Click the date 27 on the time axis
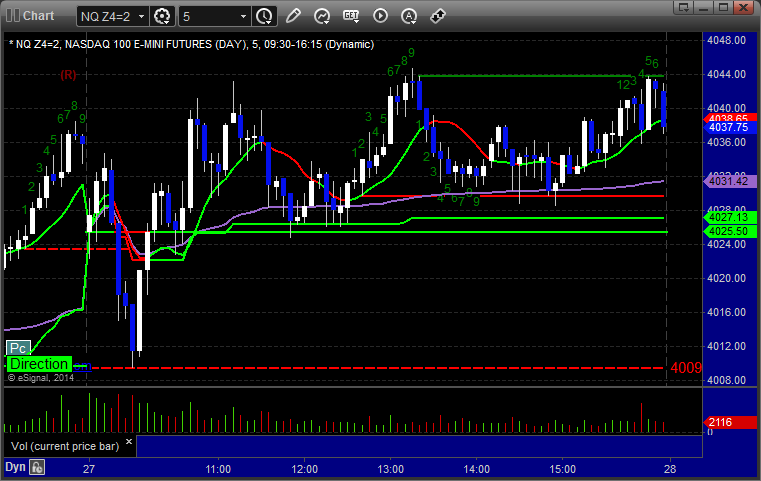The image size is (761, 481). click(x=88, y=469)
